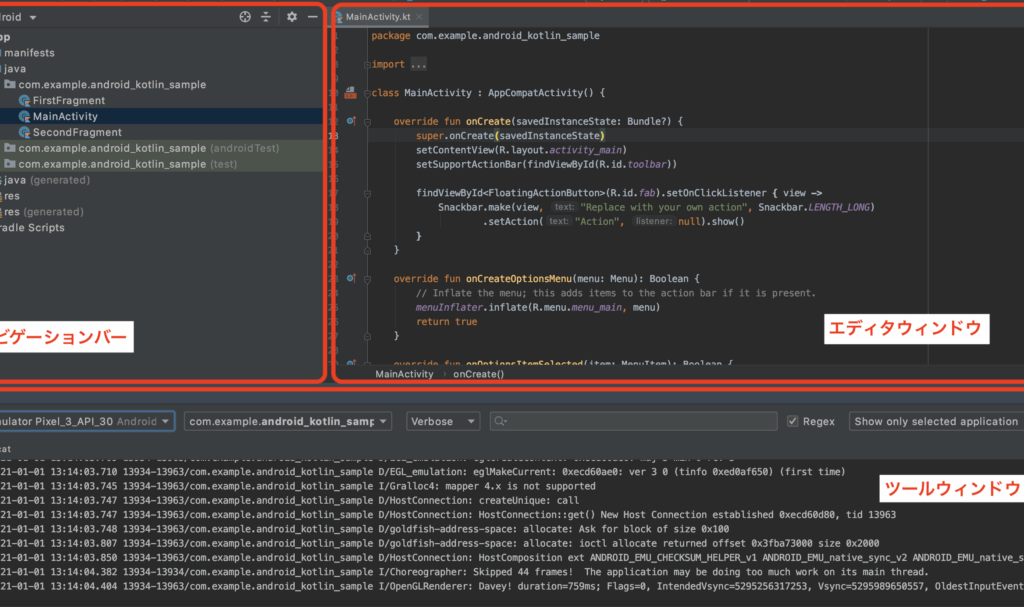The image size is (1024, 607).
Task: Toggle the Regex checkbox
Action: [793, 422]
